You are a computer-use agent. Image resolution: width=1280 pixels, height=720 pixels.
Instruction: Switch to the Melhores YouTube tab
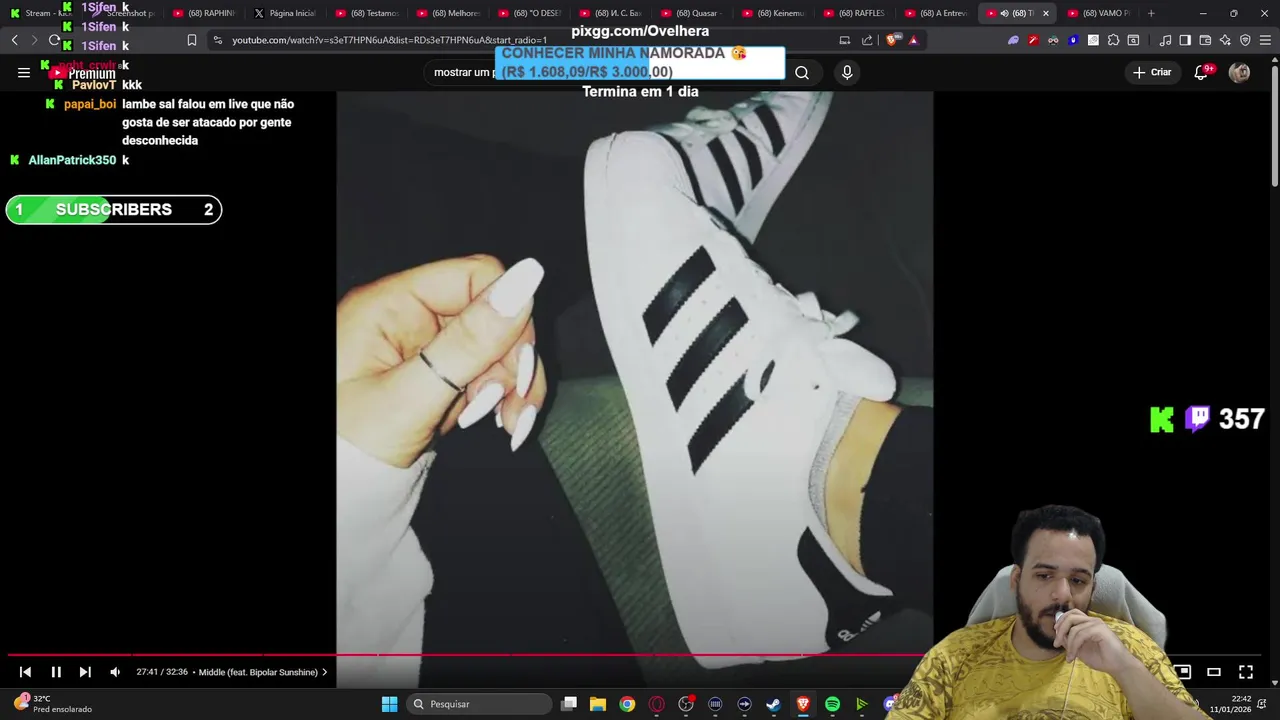coord(448,13)
